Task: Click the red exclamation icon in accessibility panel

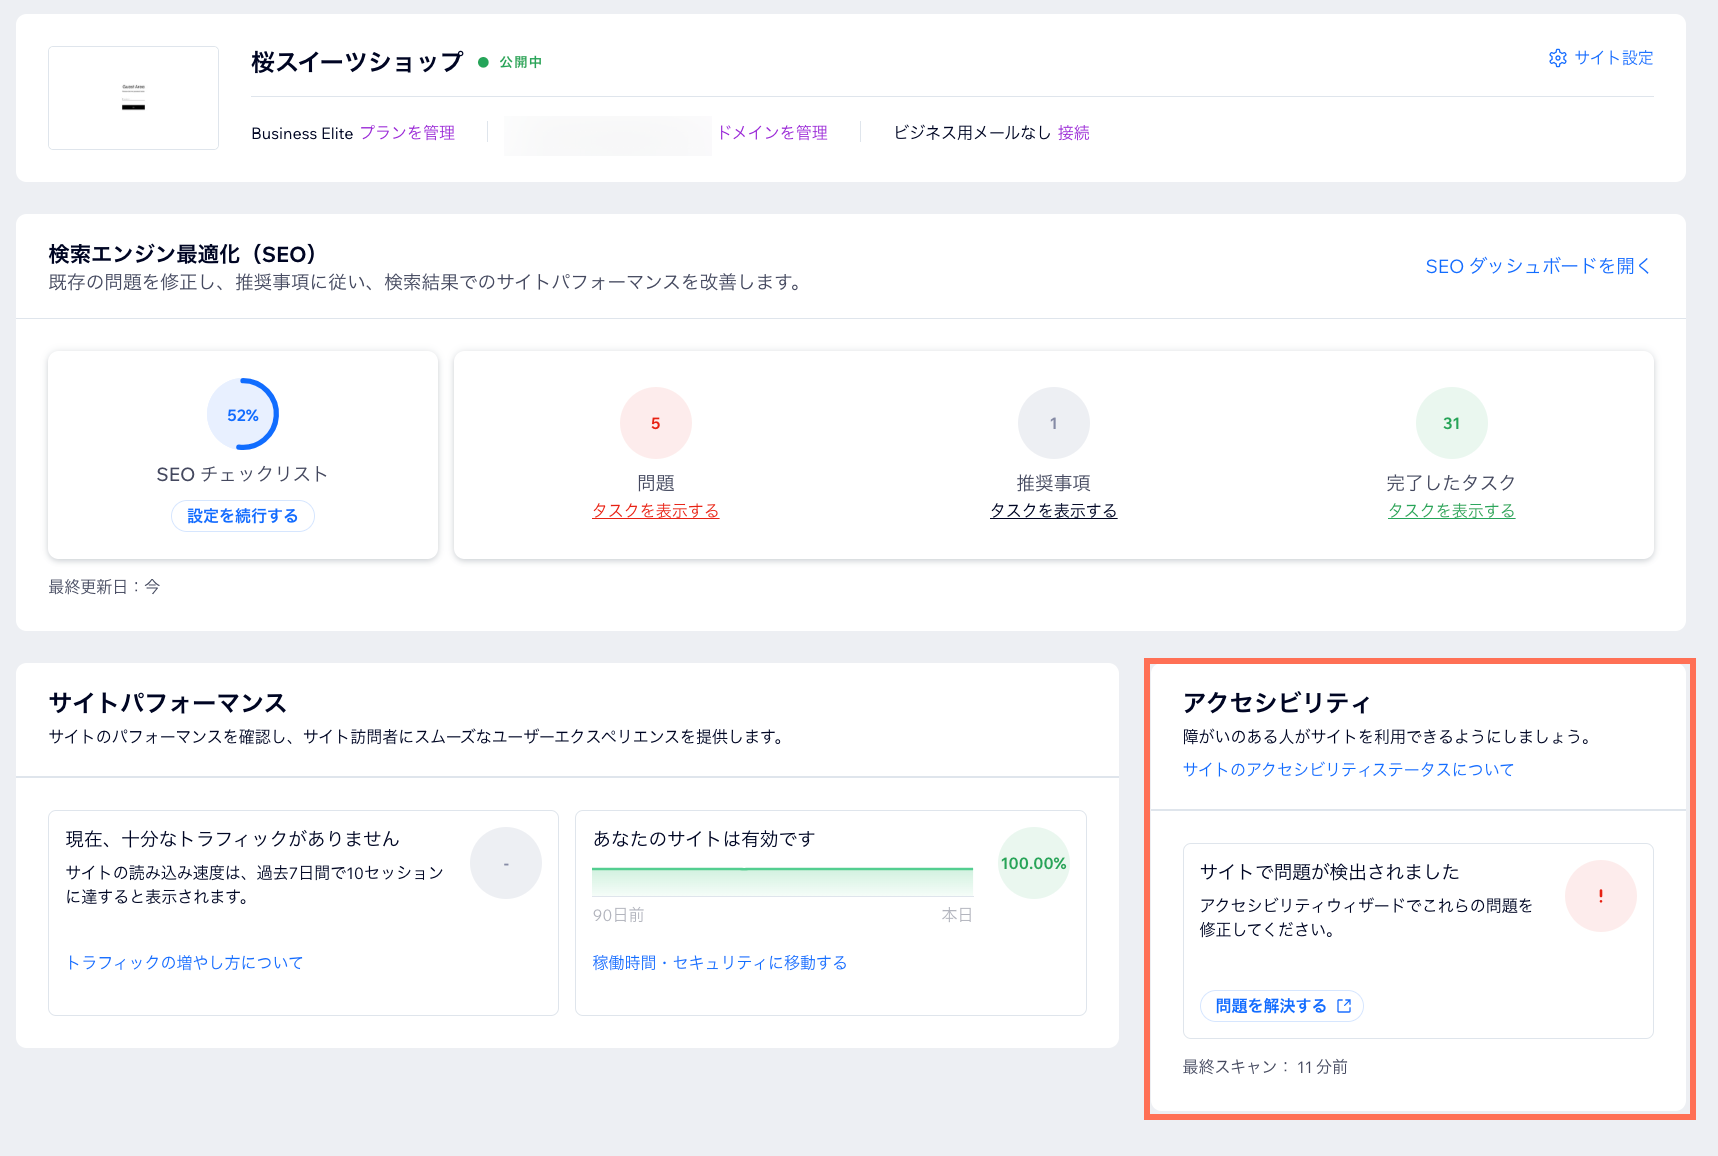Action: [1601, 896]
